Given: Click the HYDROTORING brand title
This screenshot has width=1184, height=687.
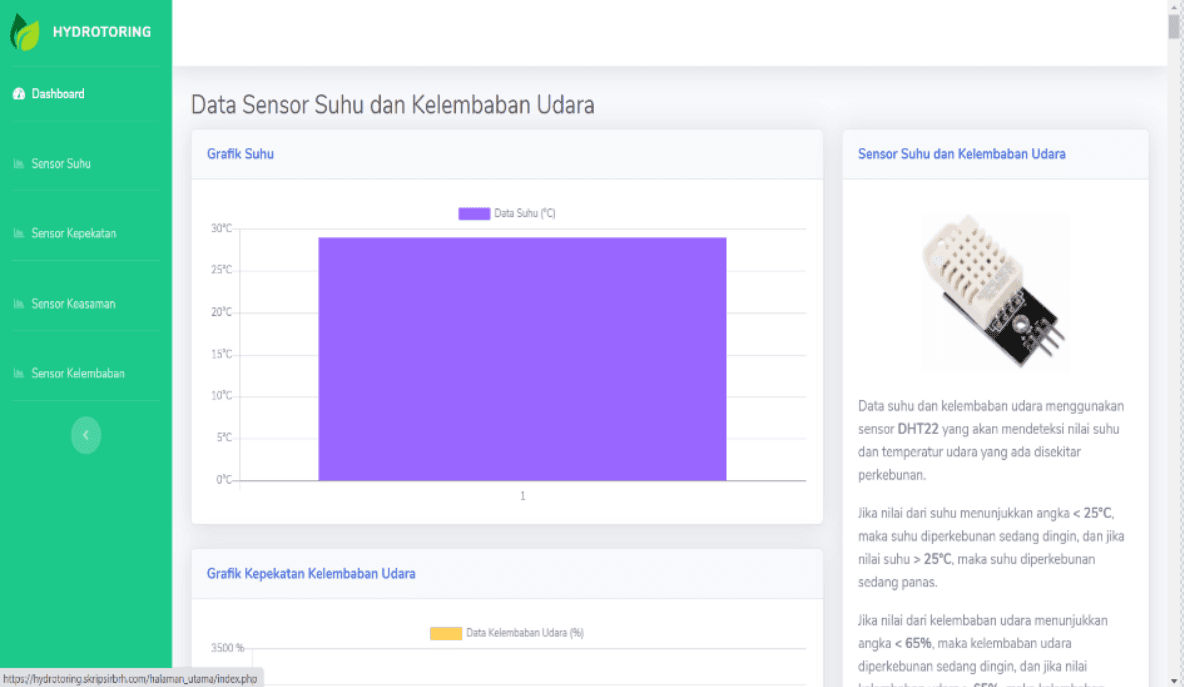Looking at the screenshot, I should 102,32.
